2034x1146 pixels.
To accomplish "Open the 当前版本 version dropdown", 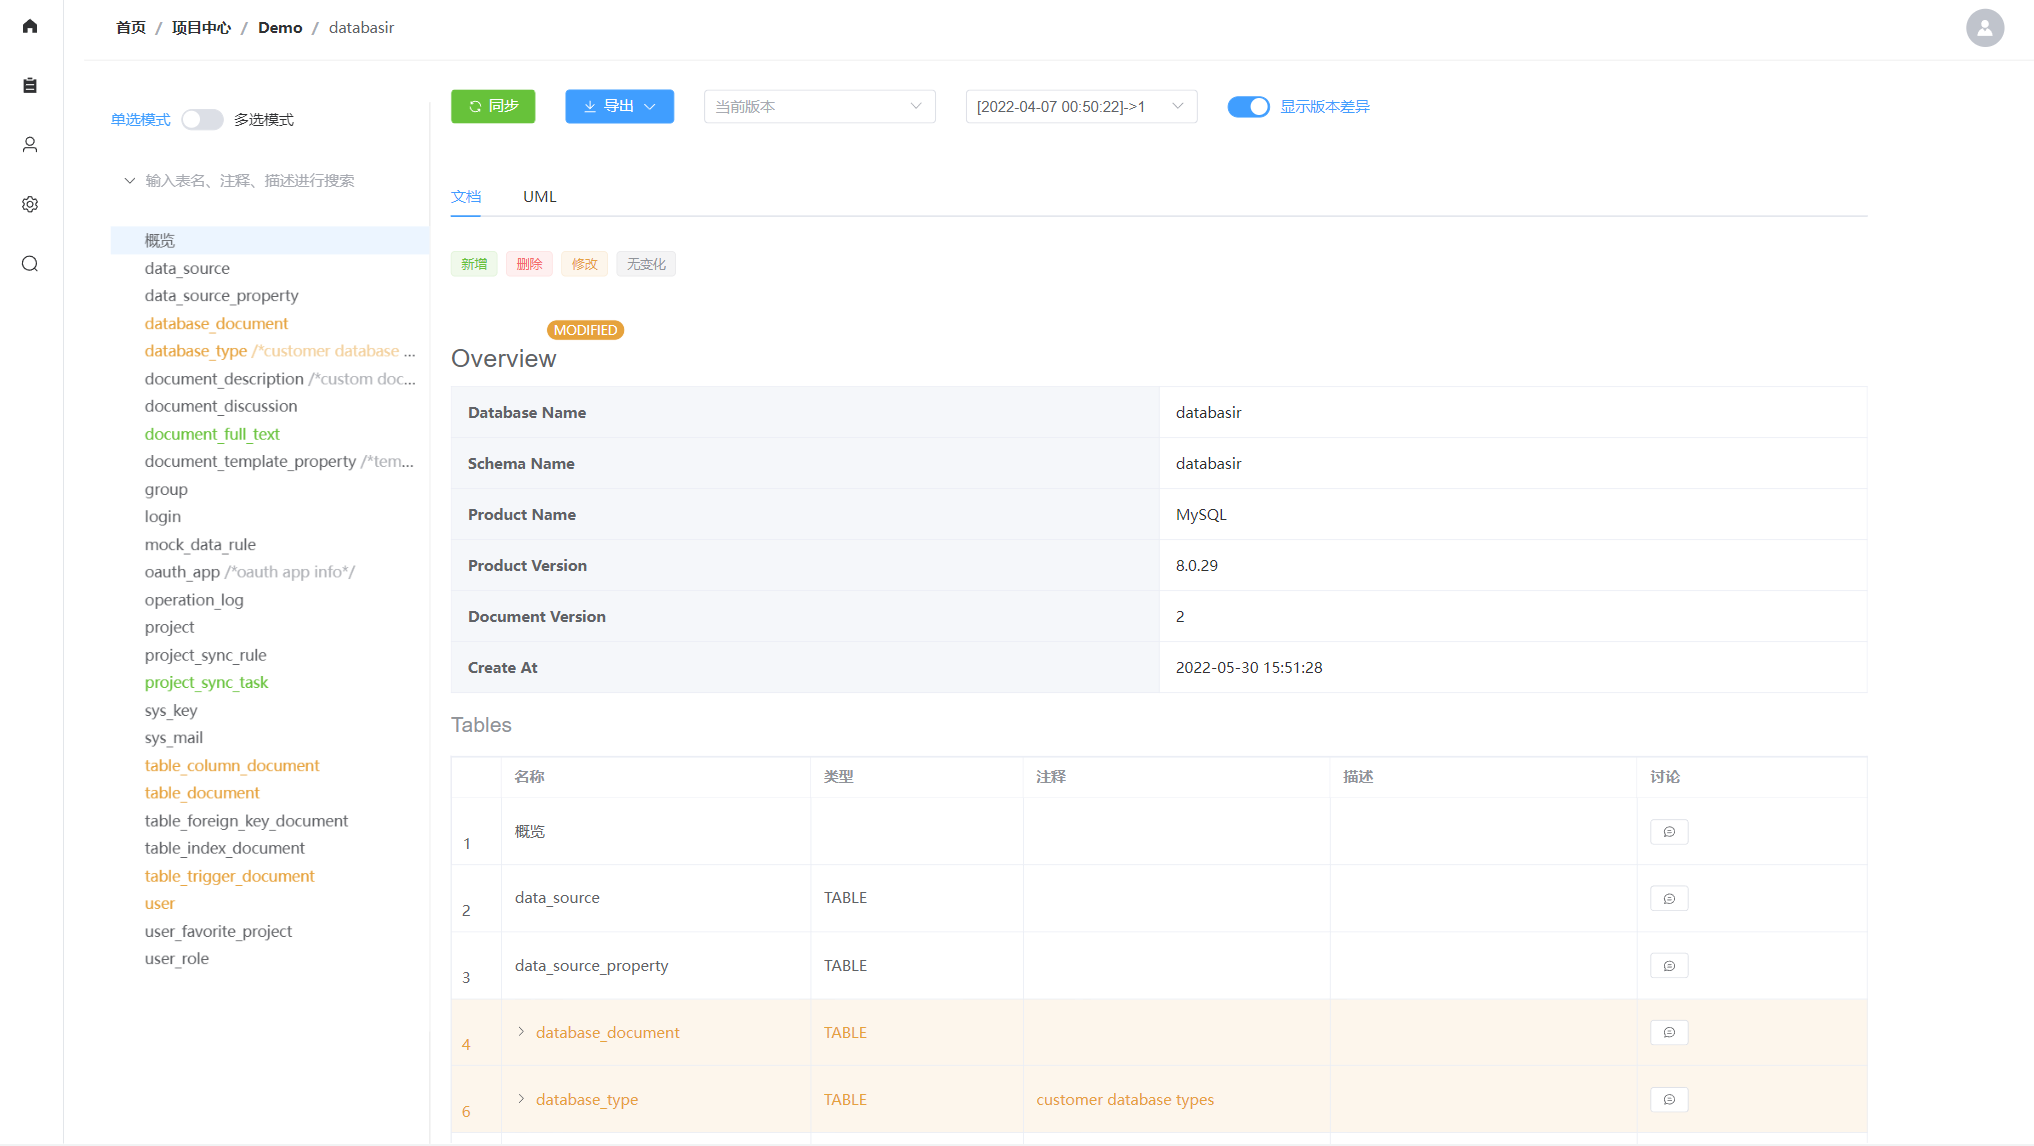I will pyautogui.click(x=818, y=106).
